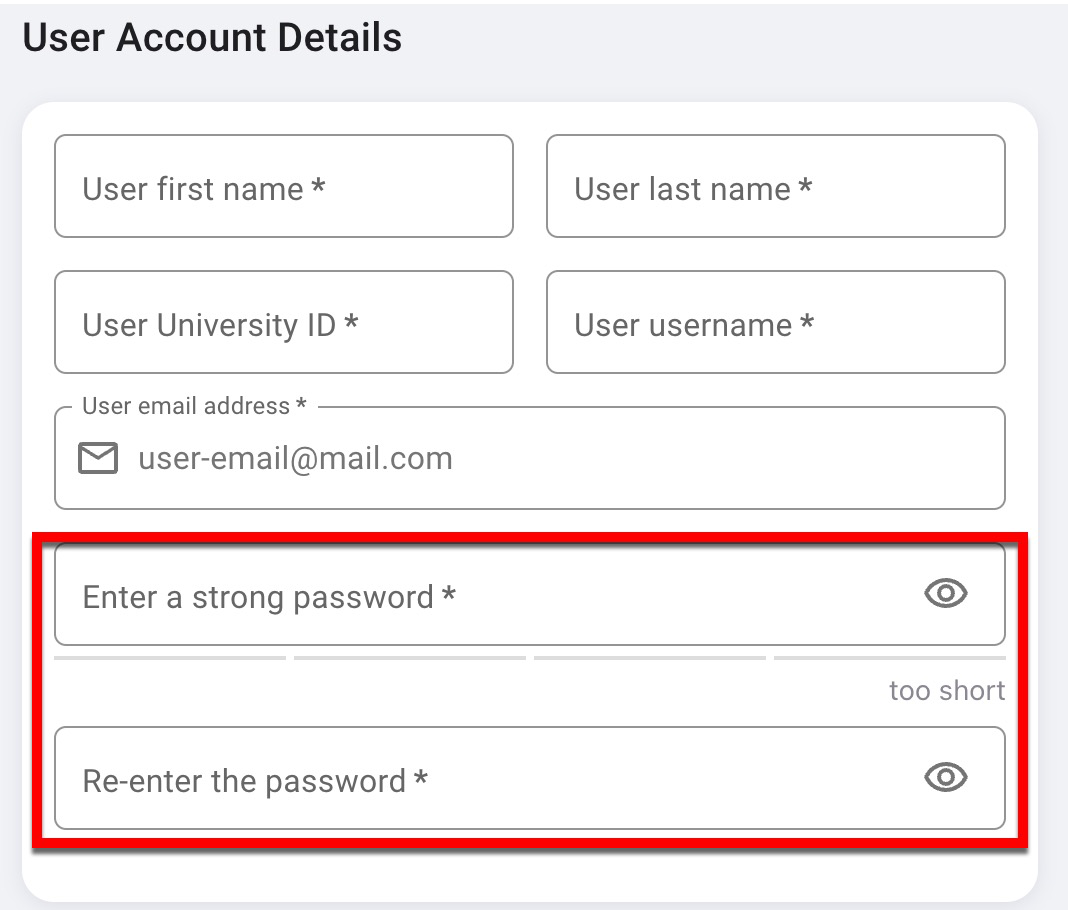Click the 'too short' strength message
This screenshot has height=910, width=1068.
[x=946, y=691]
